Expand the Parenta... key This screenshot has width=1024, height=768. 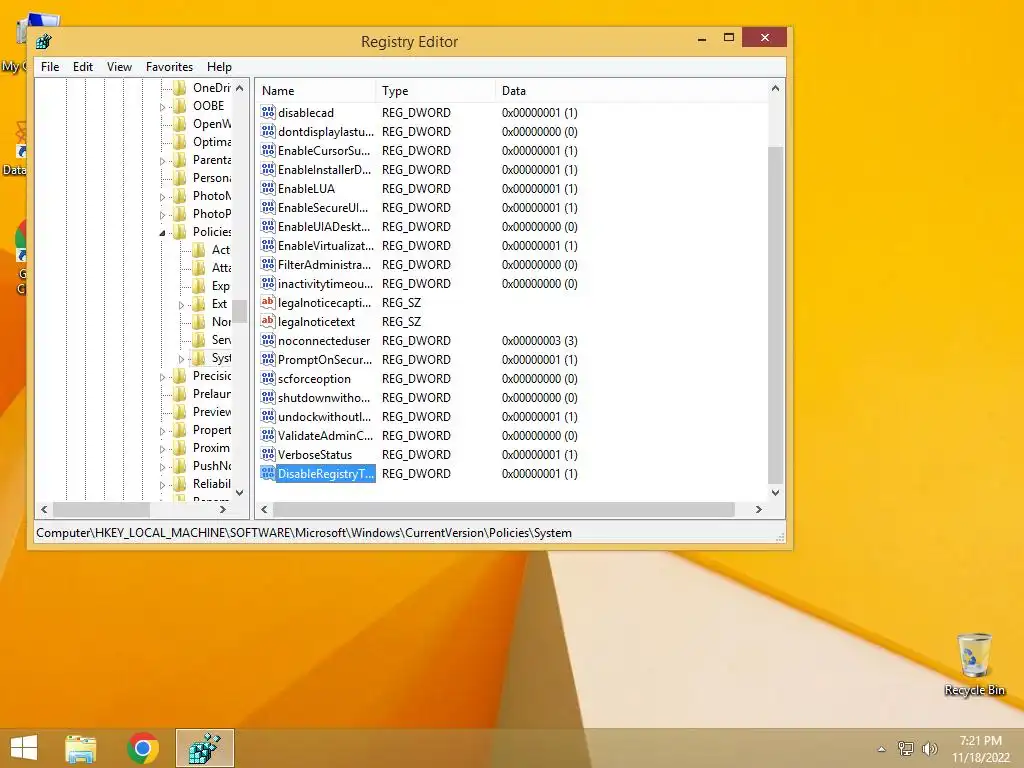[162, 161]
